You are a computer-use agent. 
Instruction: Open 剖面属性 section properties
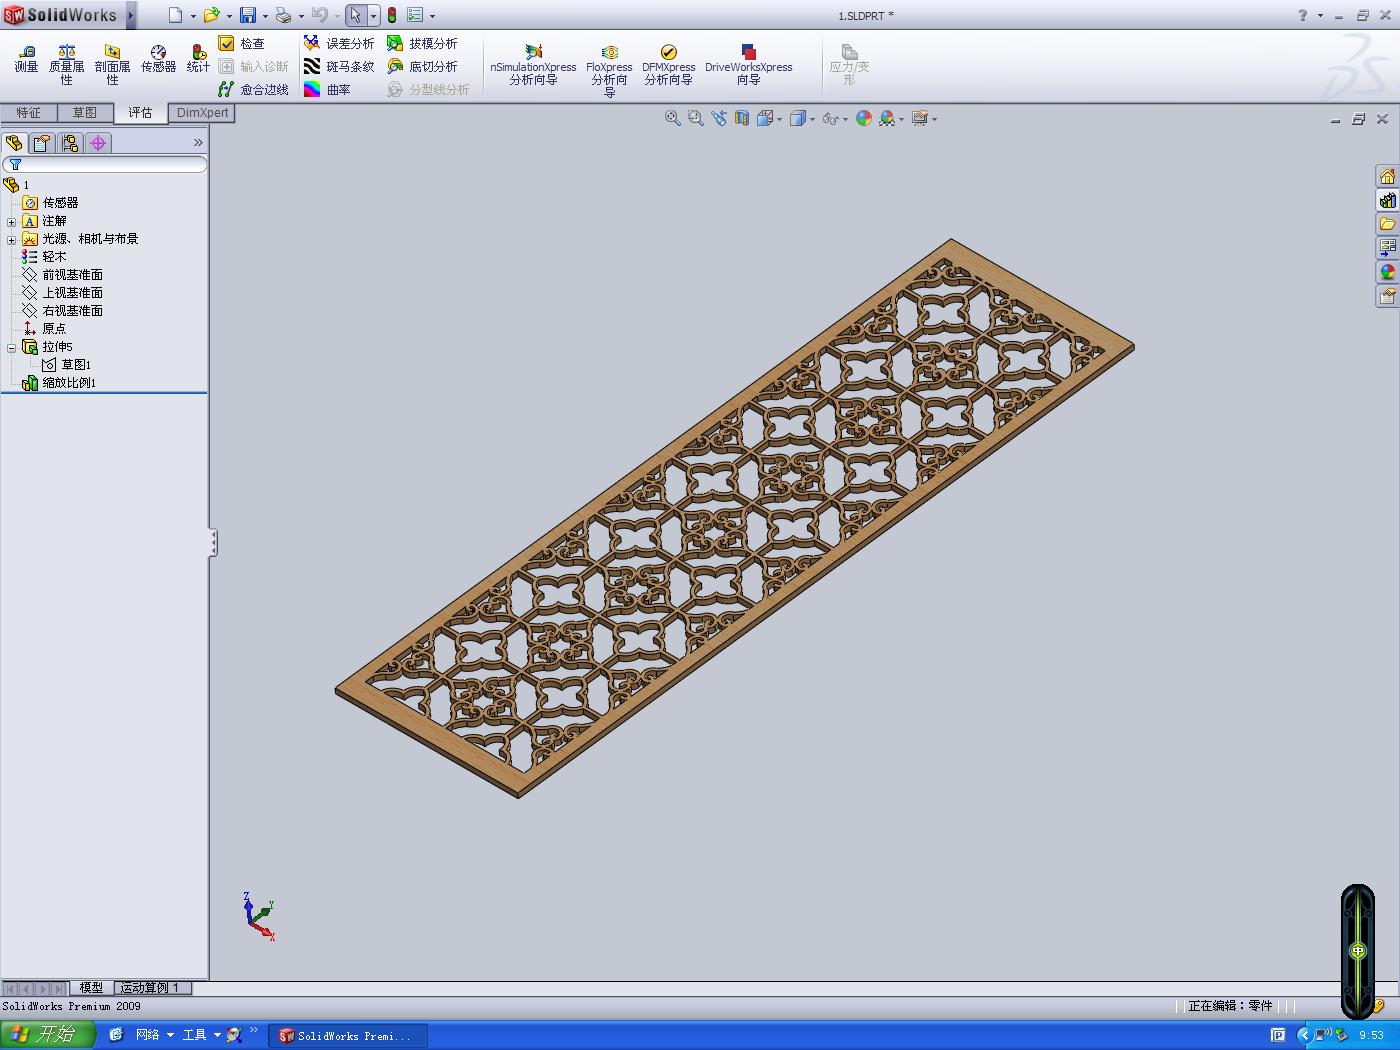112,65
